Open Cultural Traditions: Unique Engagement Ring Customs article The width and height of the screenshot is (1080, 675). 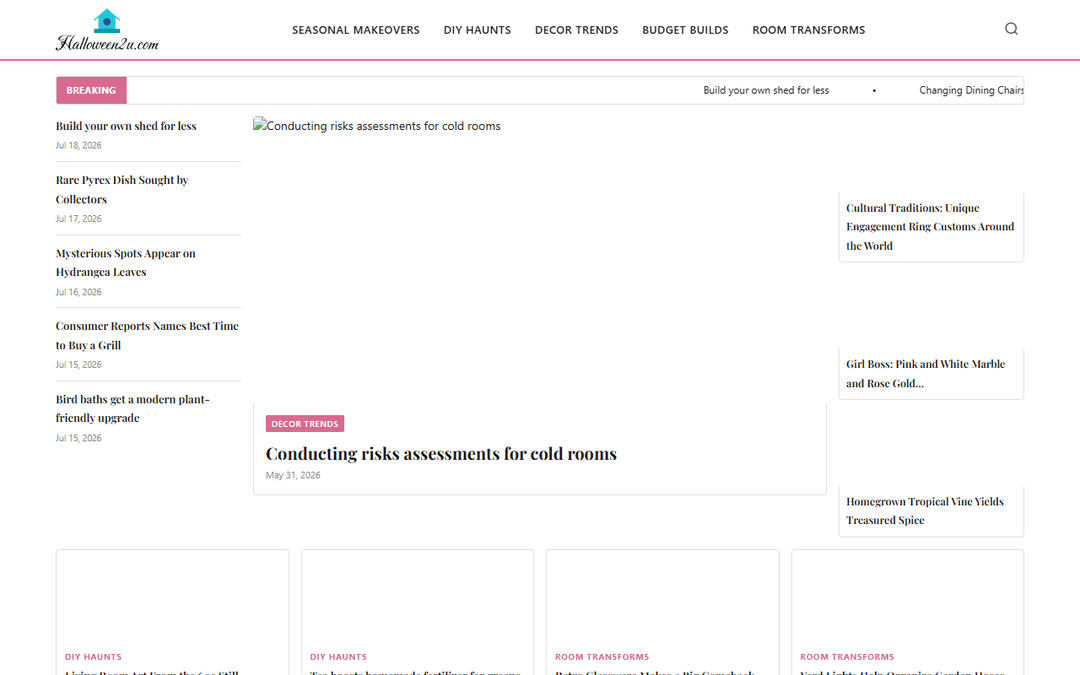[x=930, y=227]
